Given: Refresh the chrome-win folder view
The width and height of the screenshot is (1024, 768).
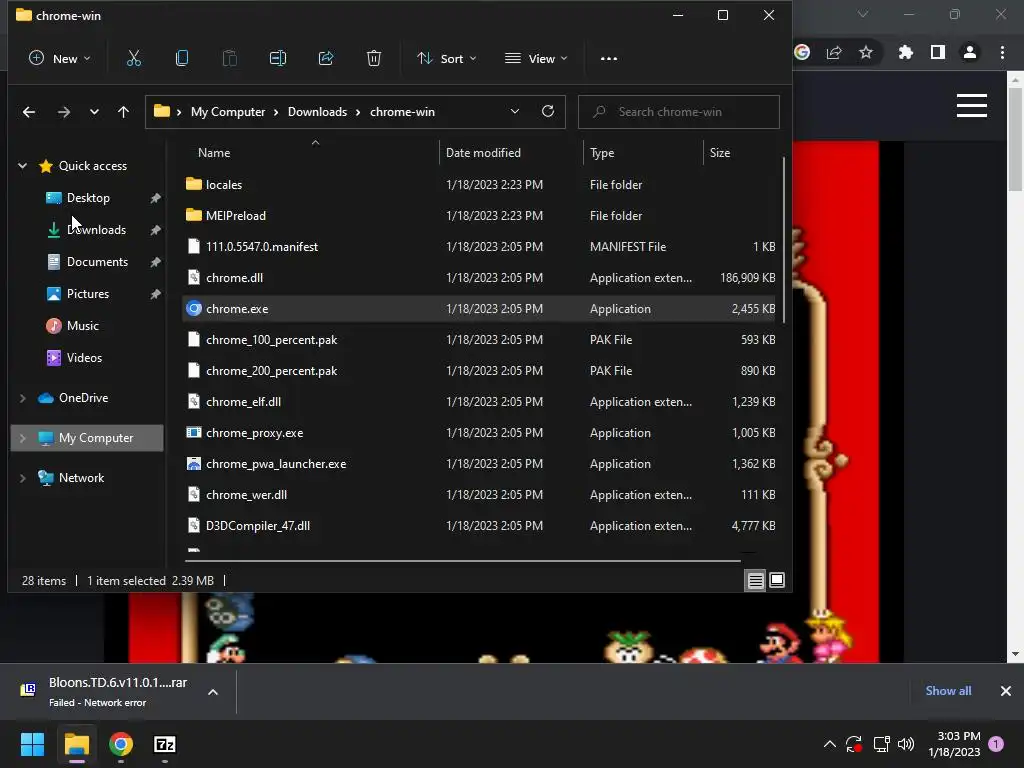Looking at the screenshot, I should pyautogui.click(x=548, y=111).
